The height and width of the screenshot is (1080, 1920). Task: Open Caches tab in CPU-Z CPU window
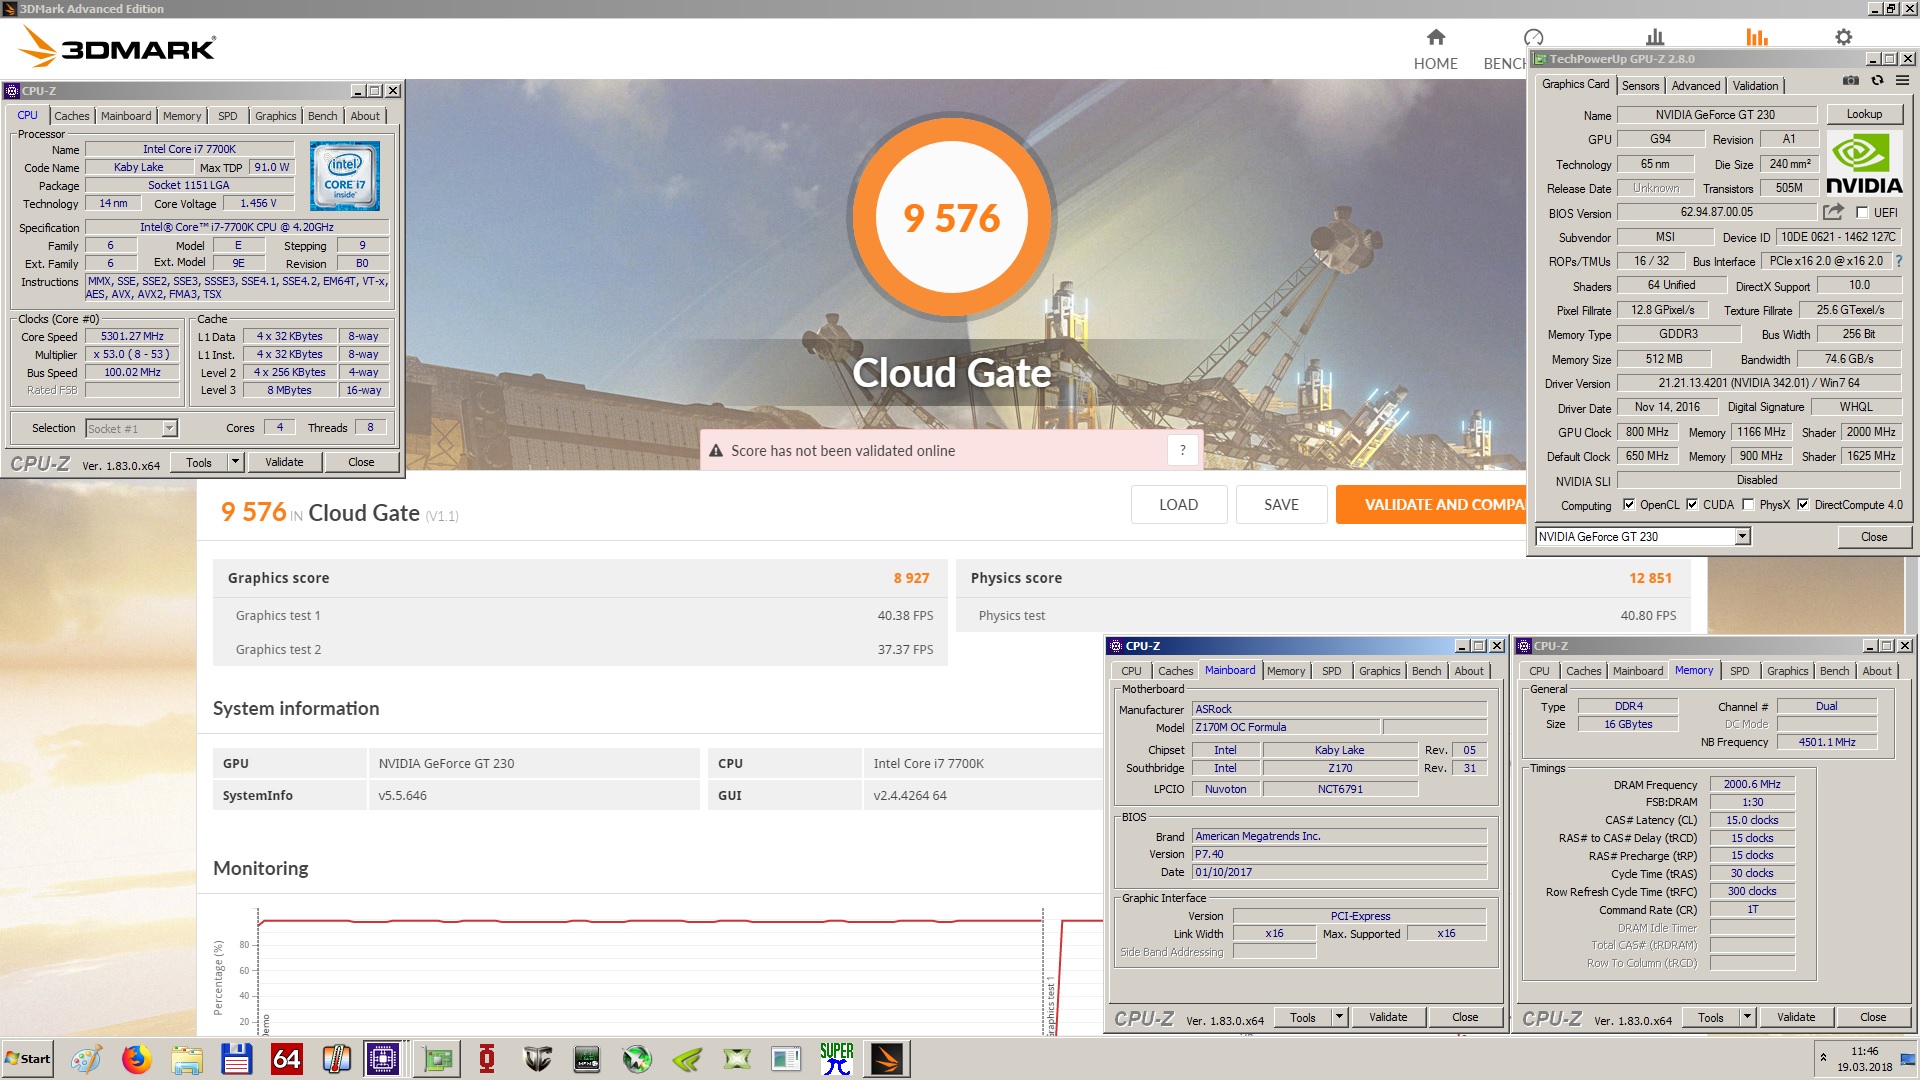pyautogui.click(x=72, y=116)
